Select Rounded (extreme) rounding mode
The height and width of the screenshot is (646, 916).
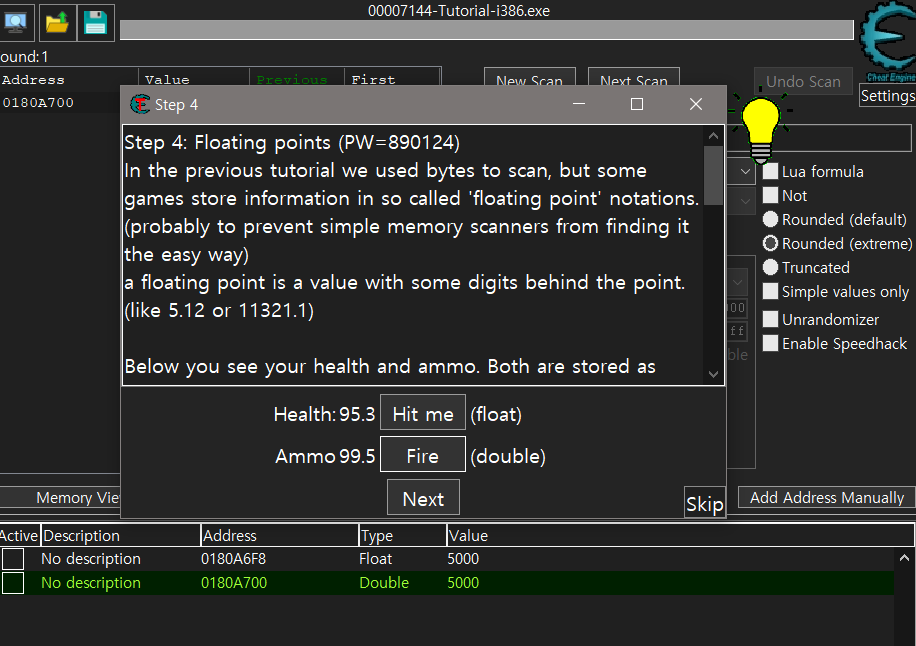[x=771, y=243]
